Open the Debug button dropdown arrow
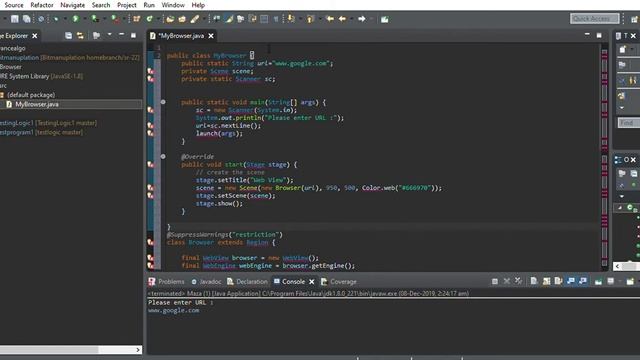The image size is (640, 360). [64, 19]
